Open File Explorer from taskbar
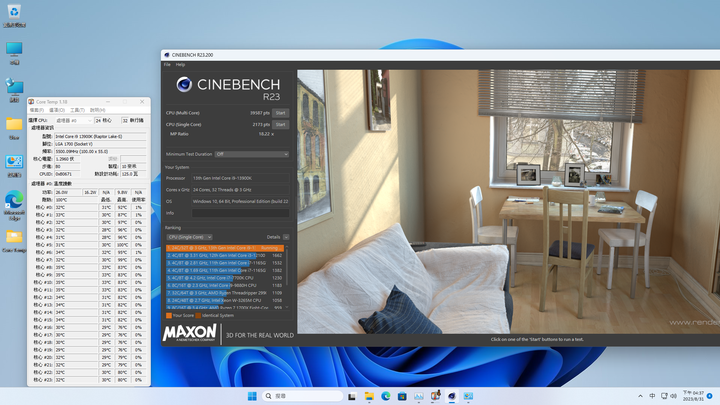The width and height of the screenshot is (720, 405). [x=369, y=396]
